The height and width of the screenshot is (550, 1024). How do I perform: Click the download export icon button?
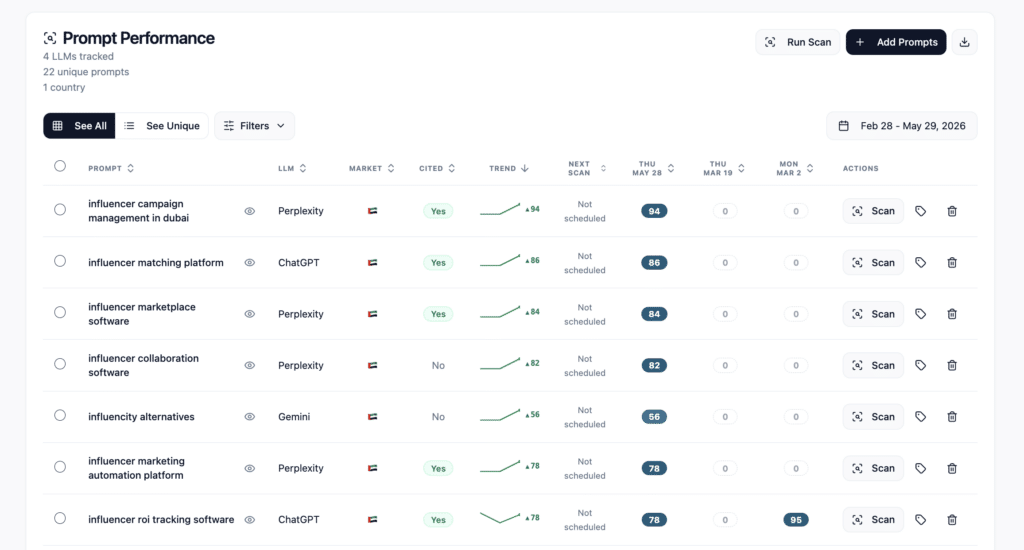(964, 42)
